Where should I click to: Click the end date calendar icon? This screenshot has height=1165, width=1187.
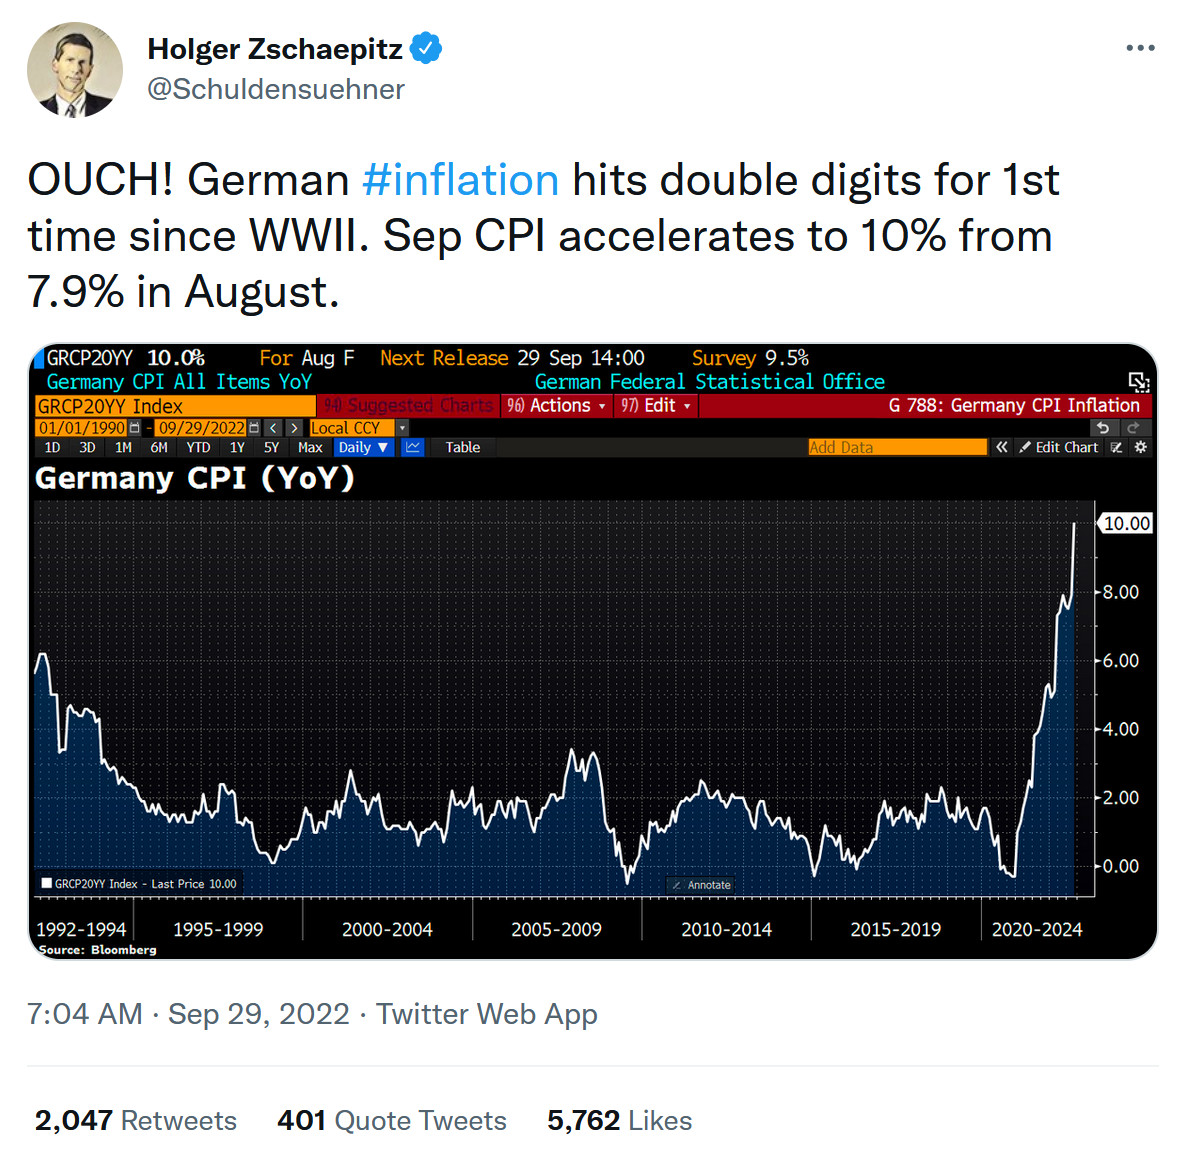[254, 428]
